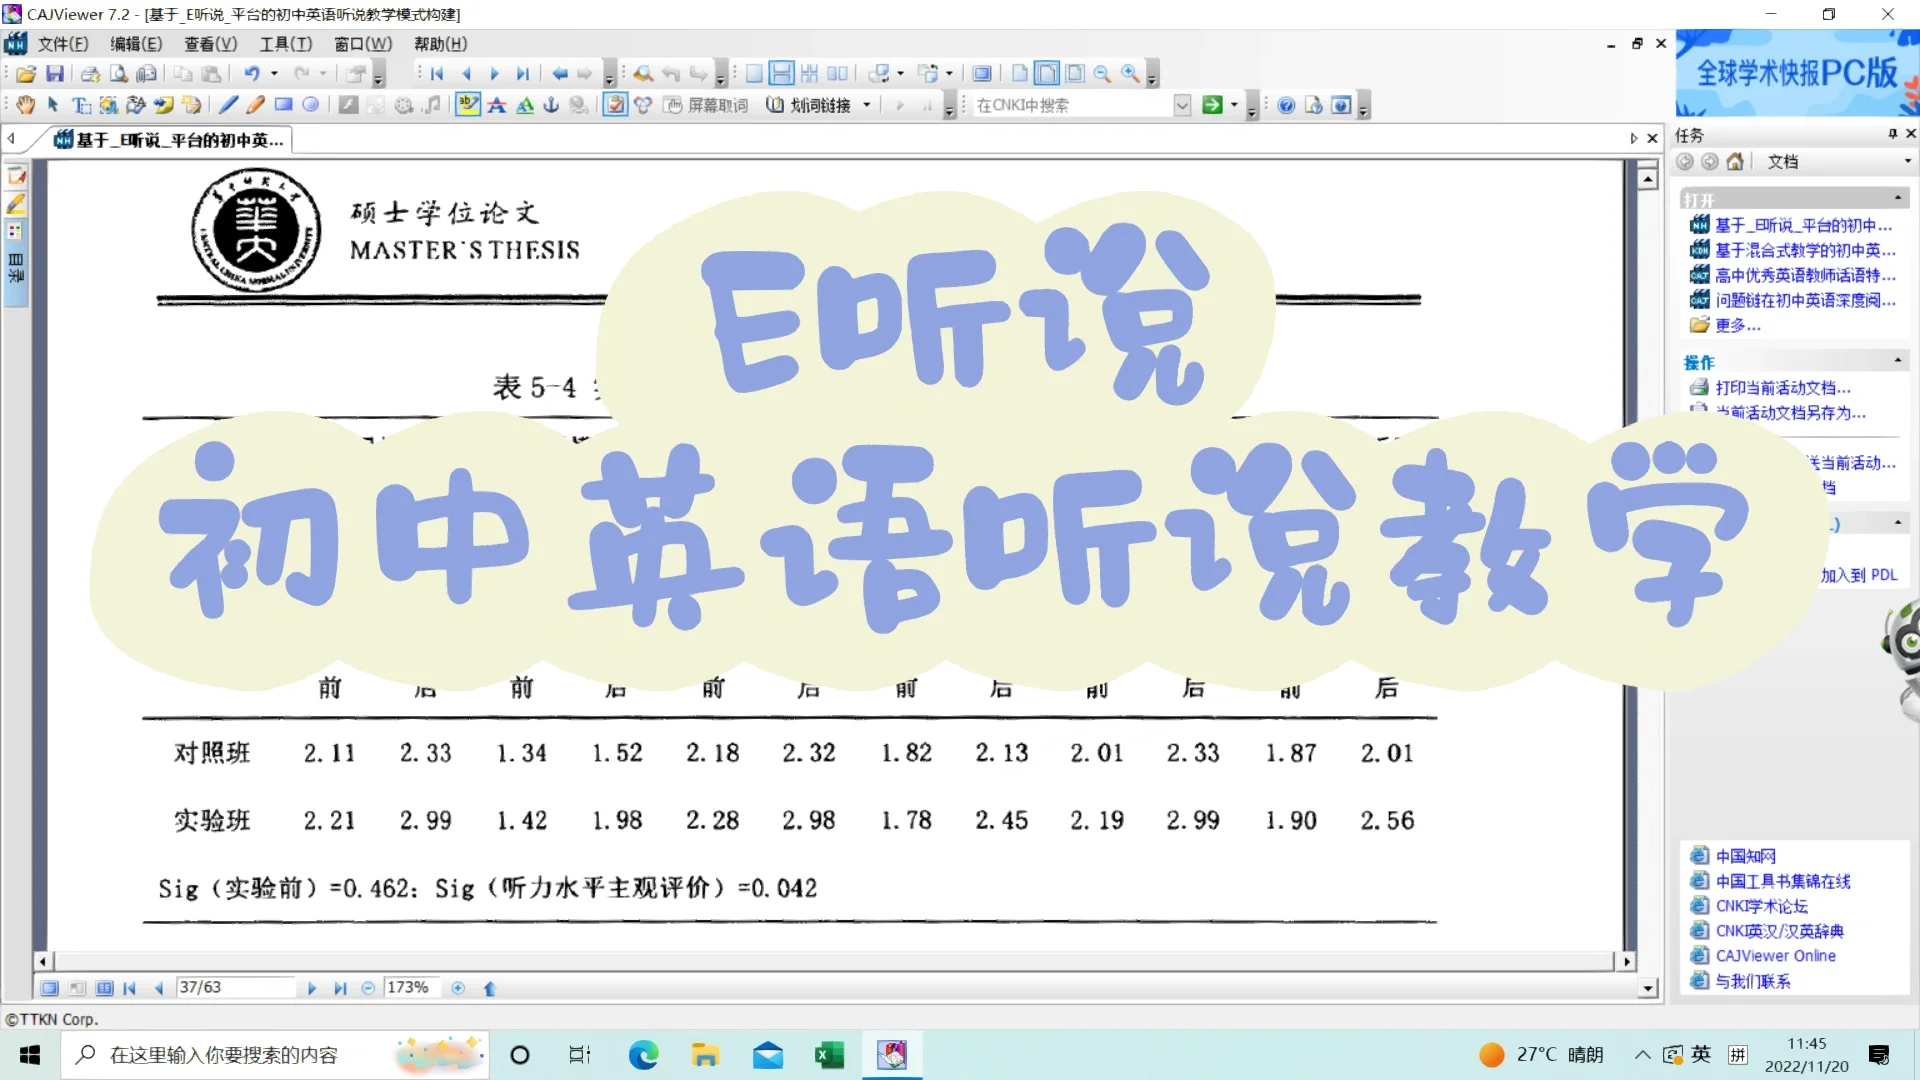Click the green Go search arrow button
The width and height of the screenshot is (1920, 1080).
(1212, 105)
